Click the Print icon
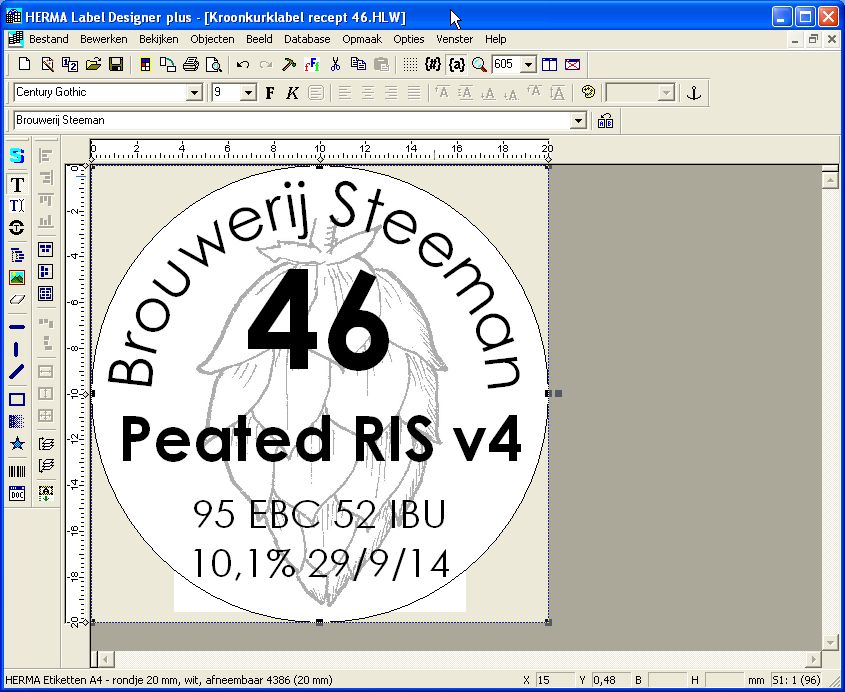845x692 pixels. 190,65
